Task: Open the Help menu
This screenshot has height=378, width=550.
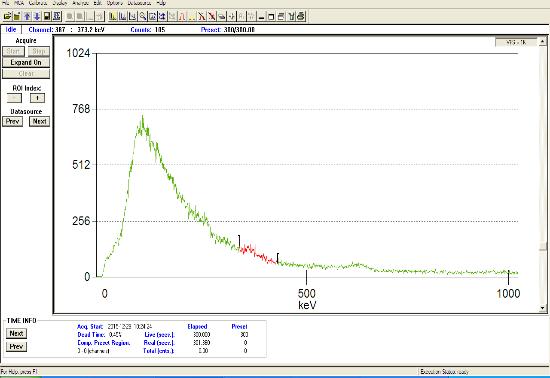Action: (161, 3)
